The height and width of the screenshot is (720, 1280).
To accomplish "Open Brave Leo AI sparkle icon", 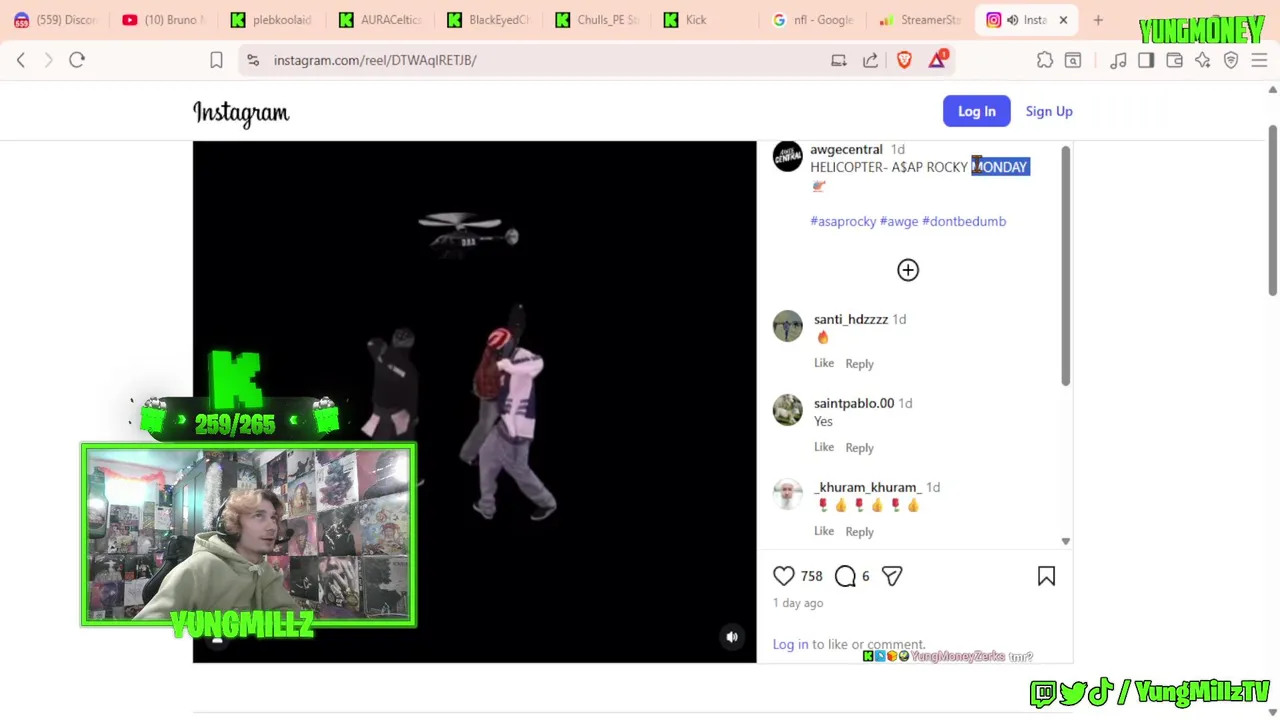I will coord(1203,60).
